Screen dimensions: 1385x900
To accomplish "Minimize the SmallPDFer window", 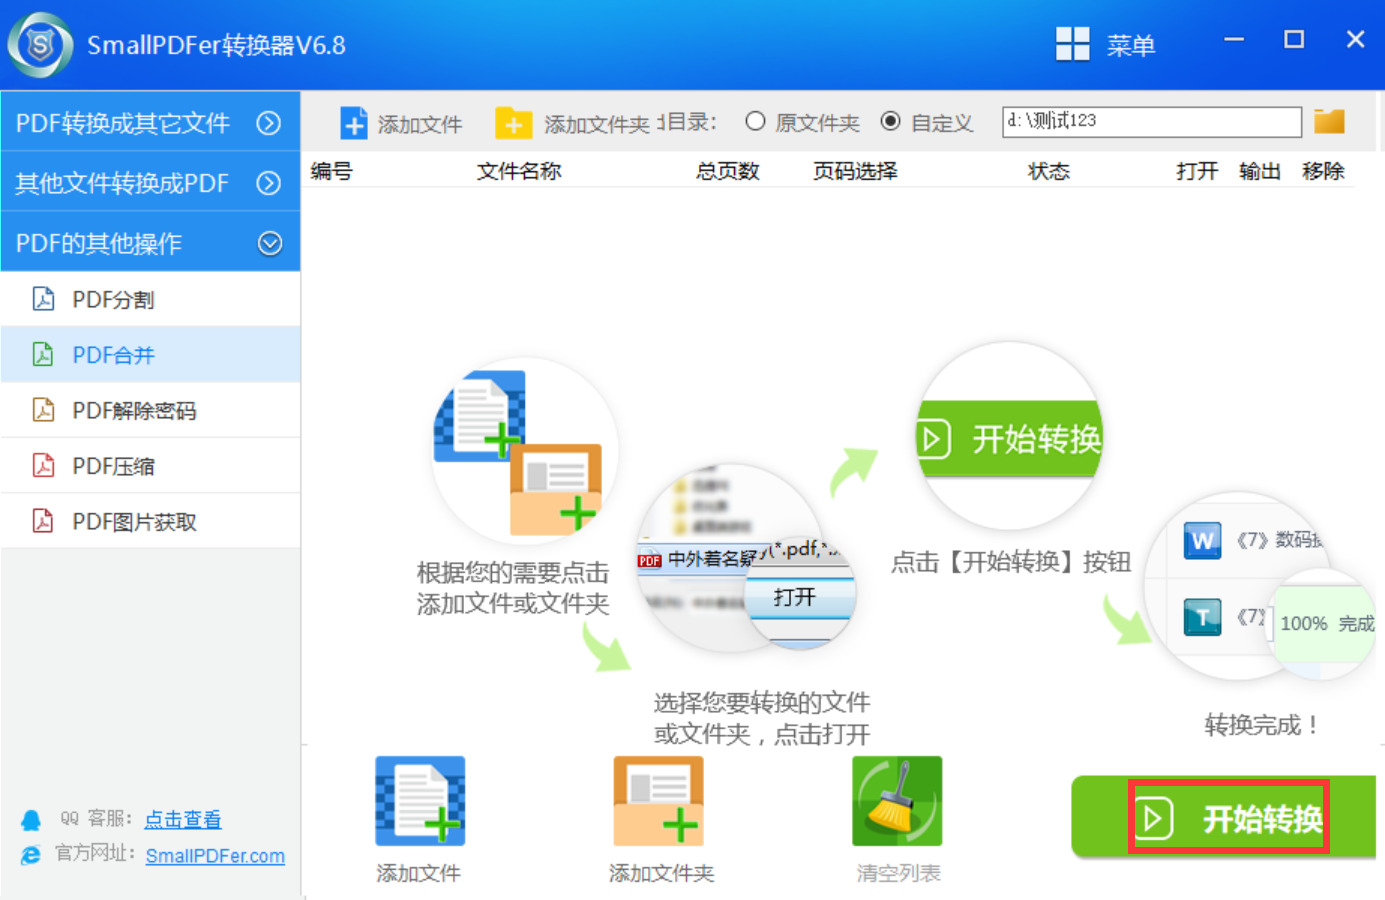I will pyautogui.click(x=1234, y=40).
